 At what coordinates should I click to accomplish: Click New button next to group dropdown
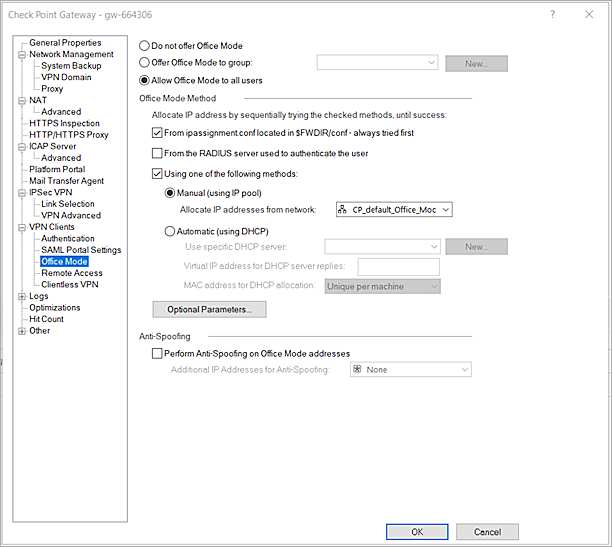(477, 63)
